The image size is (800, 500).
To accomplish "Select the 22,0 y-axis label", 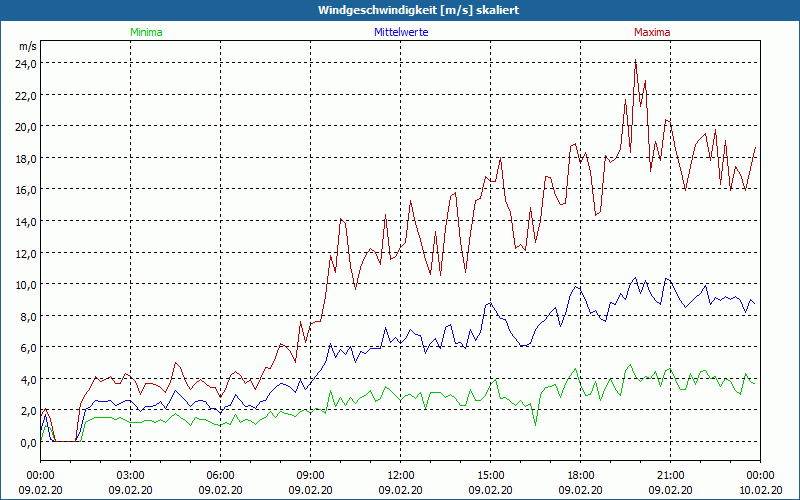I will 26,95.
